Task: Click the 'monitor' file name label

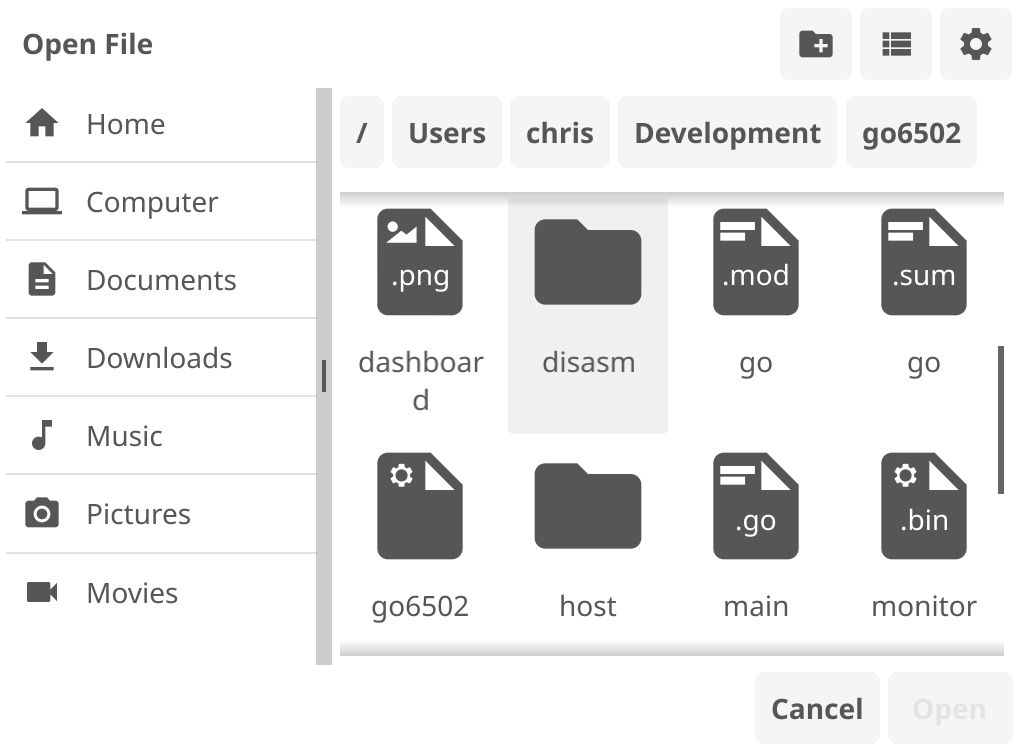Action: tap(924, 606)
